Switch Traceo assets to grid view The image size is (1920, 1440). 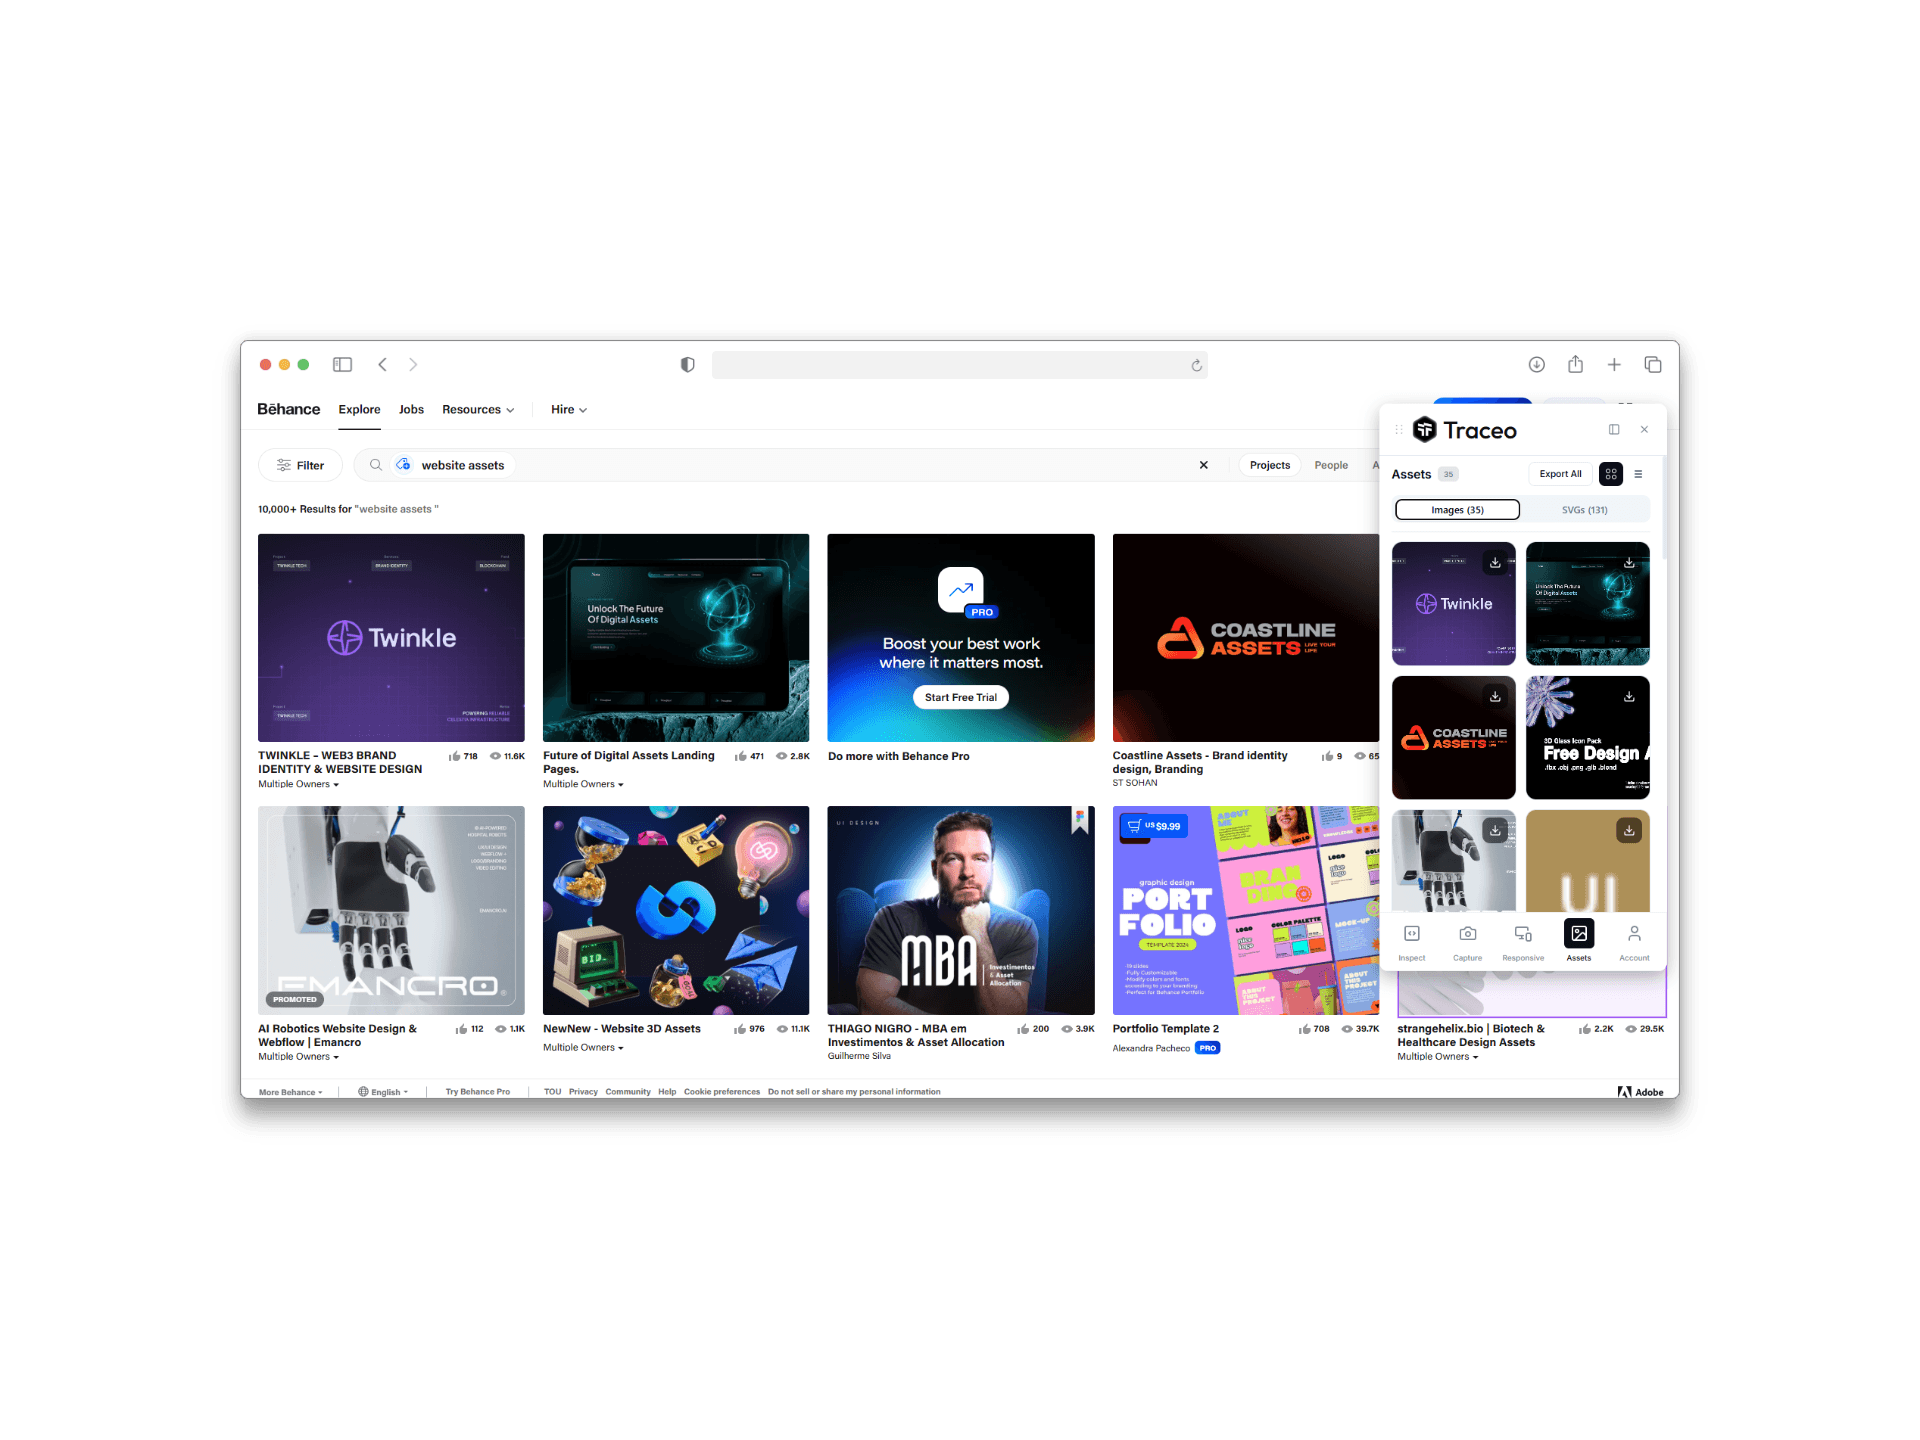click(x=1611, y=474)
